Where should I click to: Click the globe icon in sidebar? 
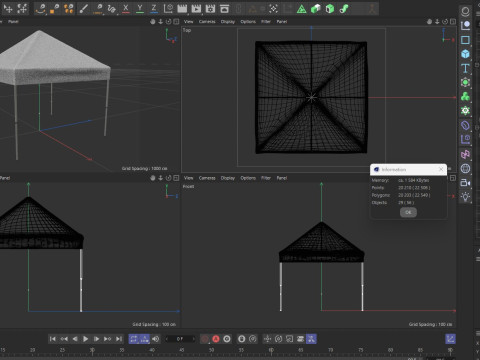coord(465,168)
